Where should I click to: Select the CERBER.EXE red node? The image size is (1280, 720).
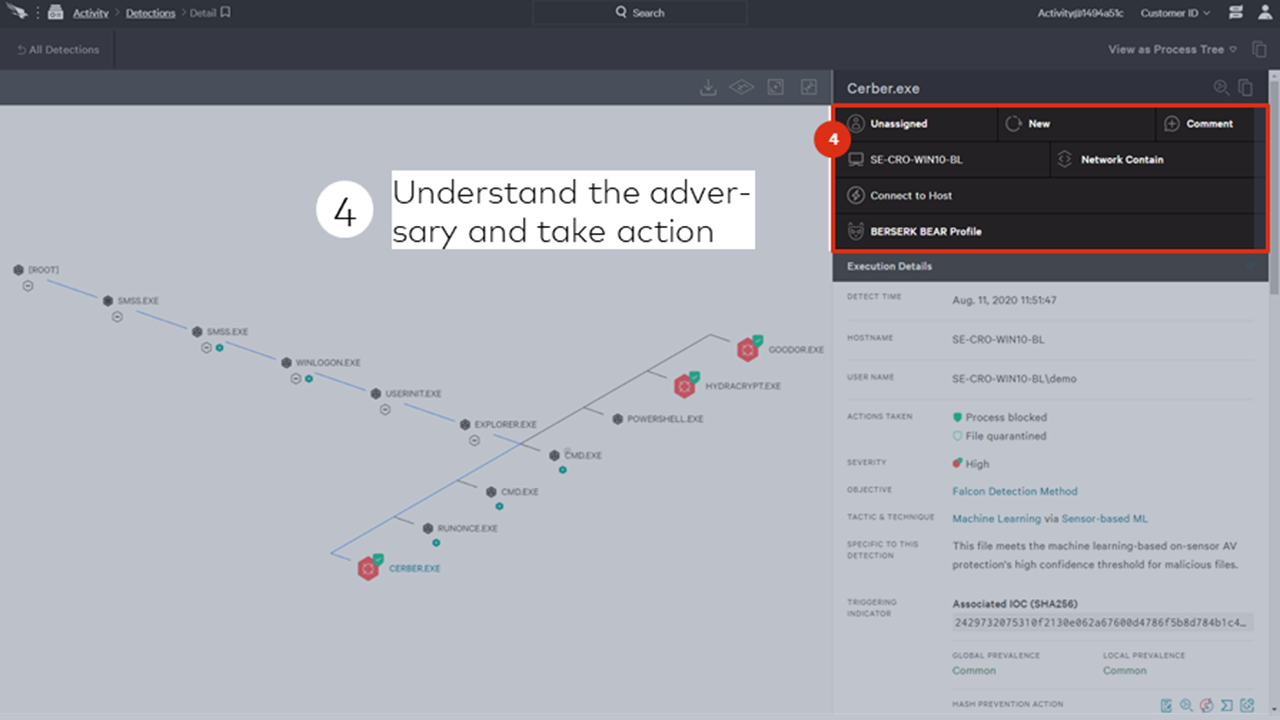coord(369,568)
